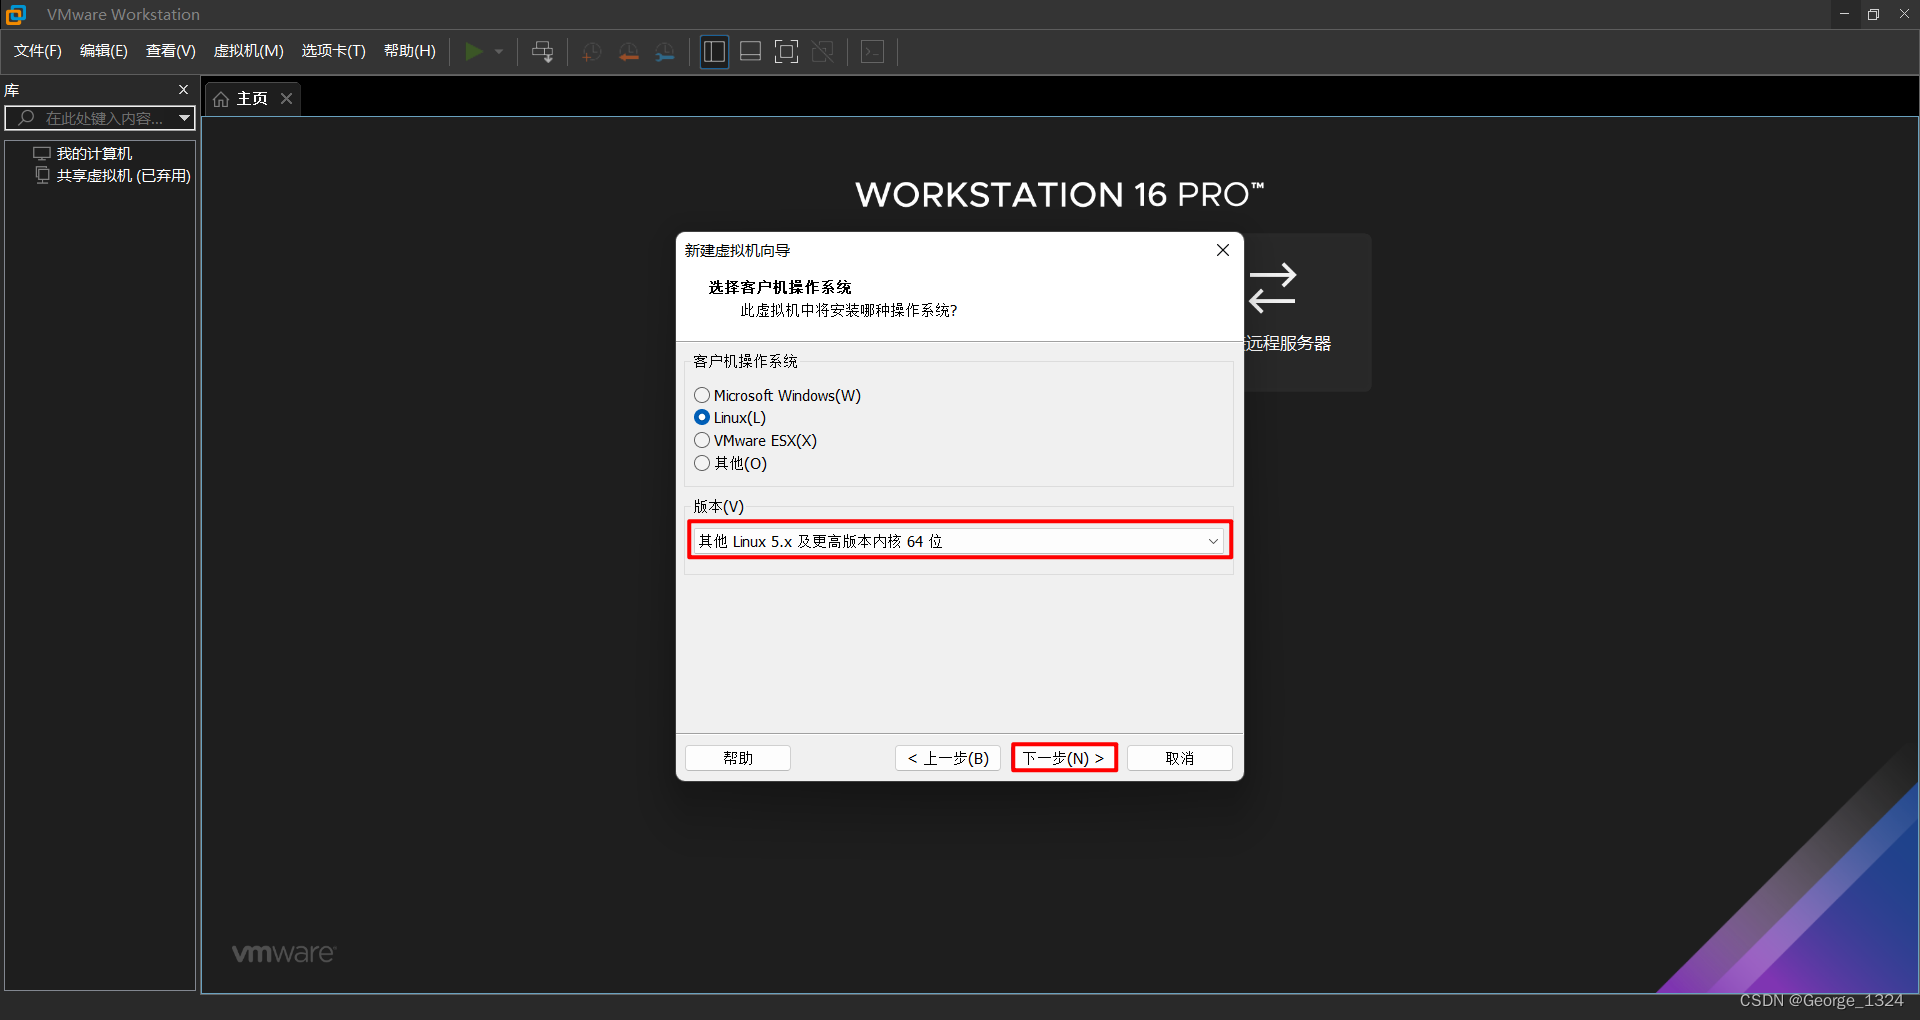Open 帮助(H) menu
Viewport: 1920px width, 1020px height.
click(x=410, y=51)
